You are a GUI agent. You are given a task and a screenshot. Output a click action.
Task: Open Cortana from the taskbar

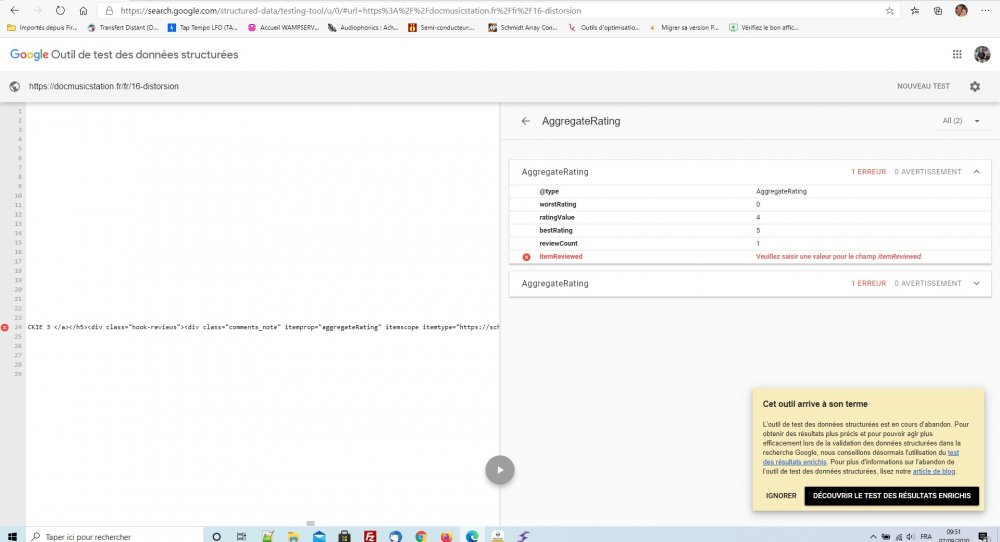216,536
